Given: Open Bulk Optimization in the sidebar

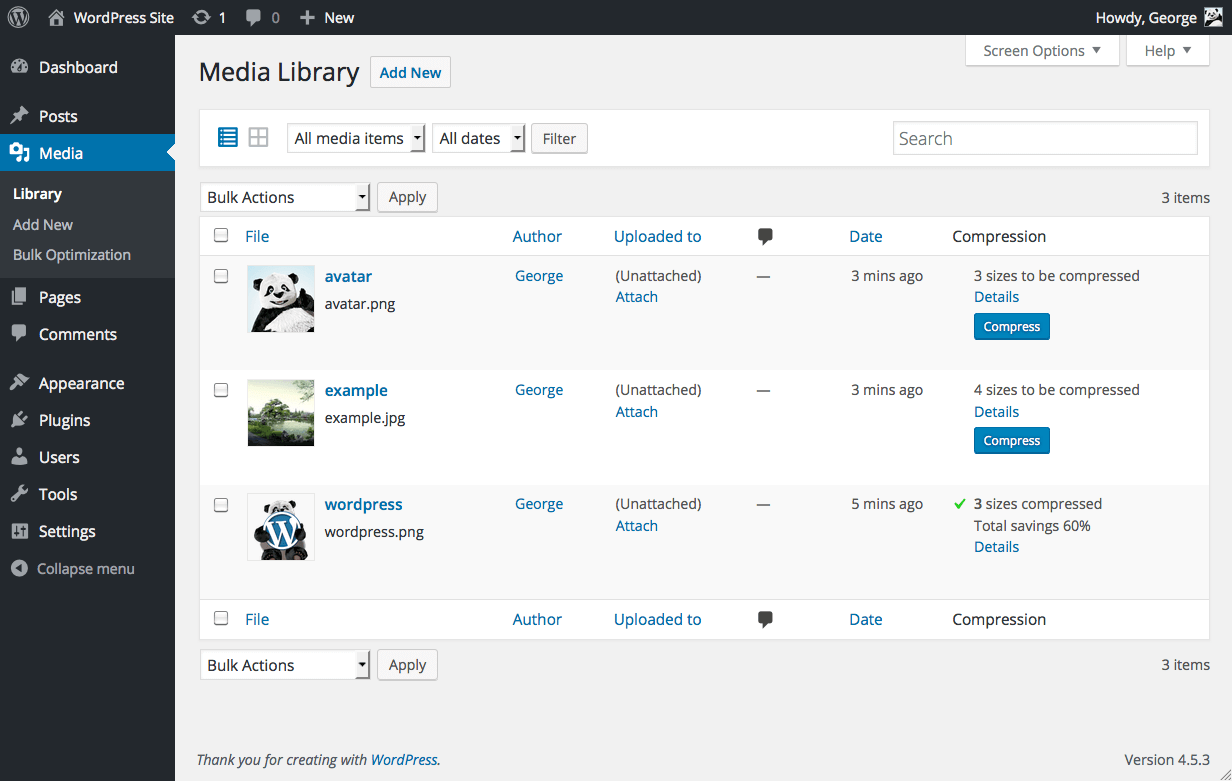Looking at the screenshot, I should 72,255.
